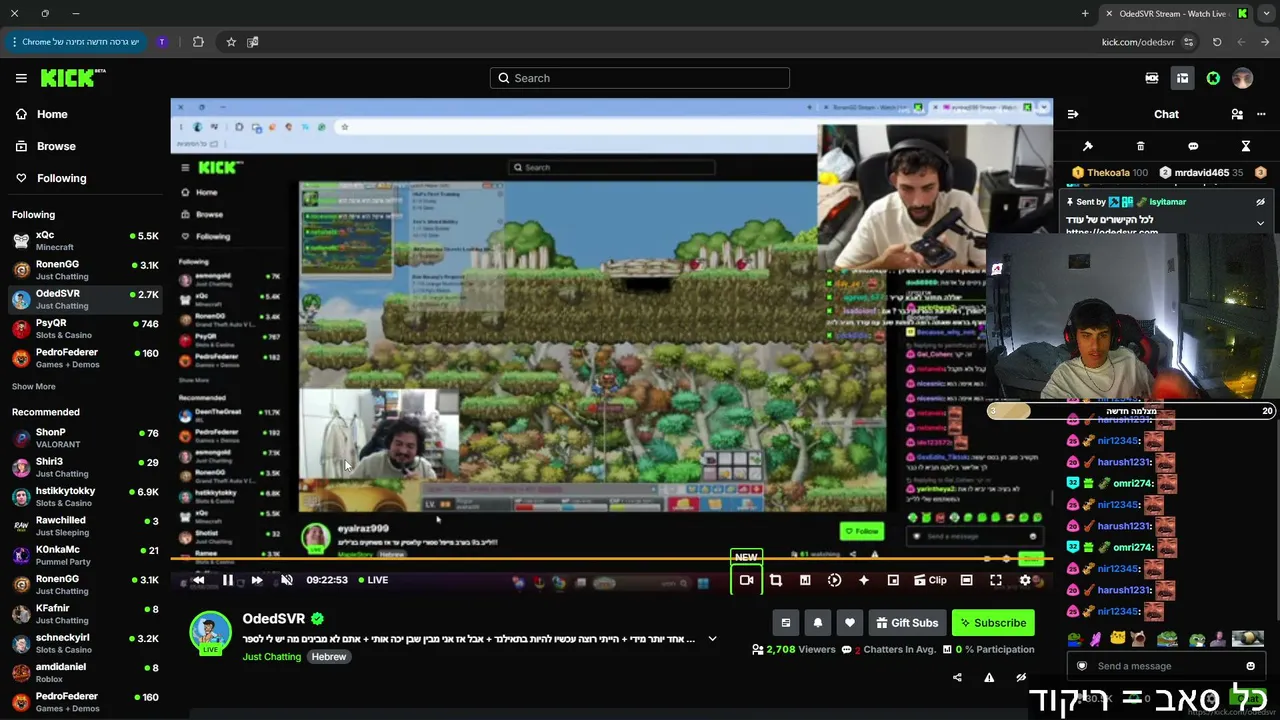The image size is (1280, 720).
Task: Subscribe to OdedSVR
Action: tap(993, 623)
